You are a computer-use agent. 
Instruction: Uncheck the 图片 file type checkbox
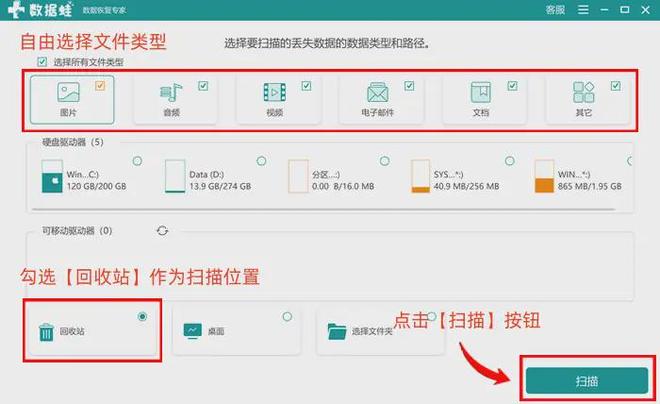click(x=100, y=86)
